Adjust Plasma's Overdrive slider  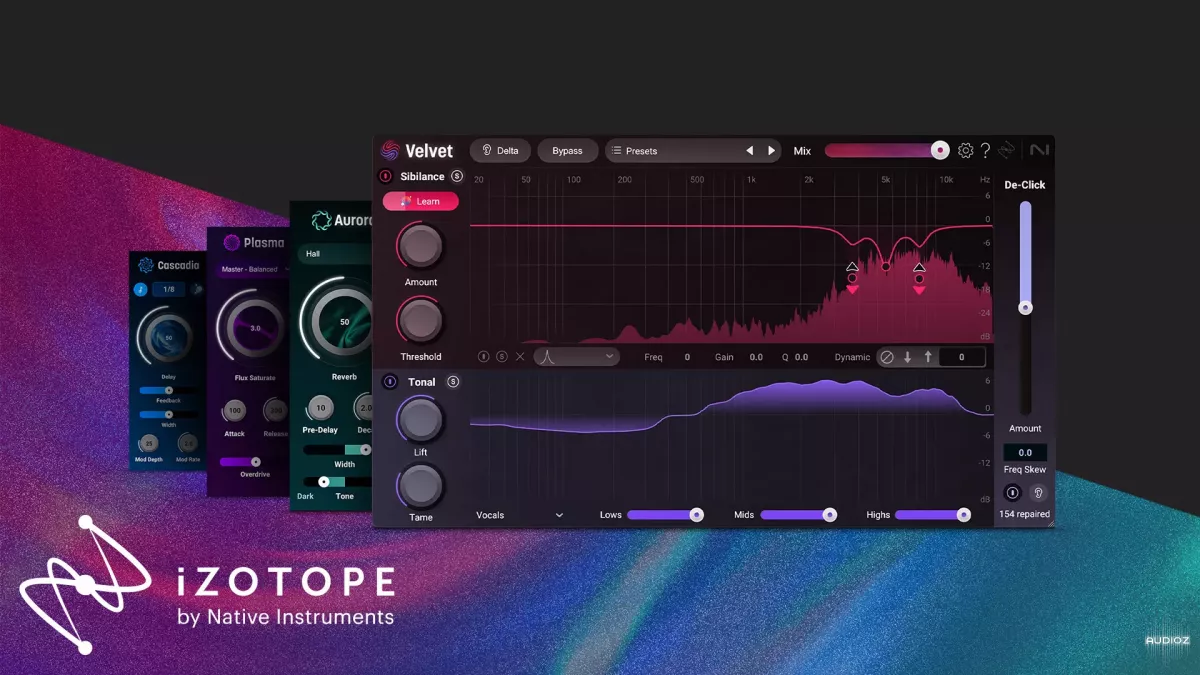click(256, 461)
